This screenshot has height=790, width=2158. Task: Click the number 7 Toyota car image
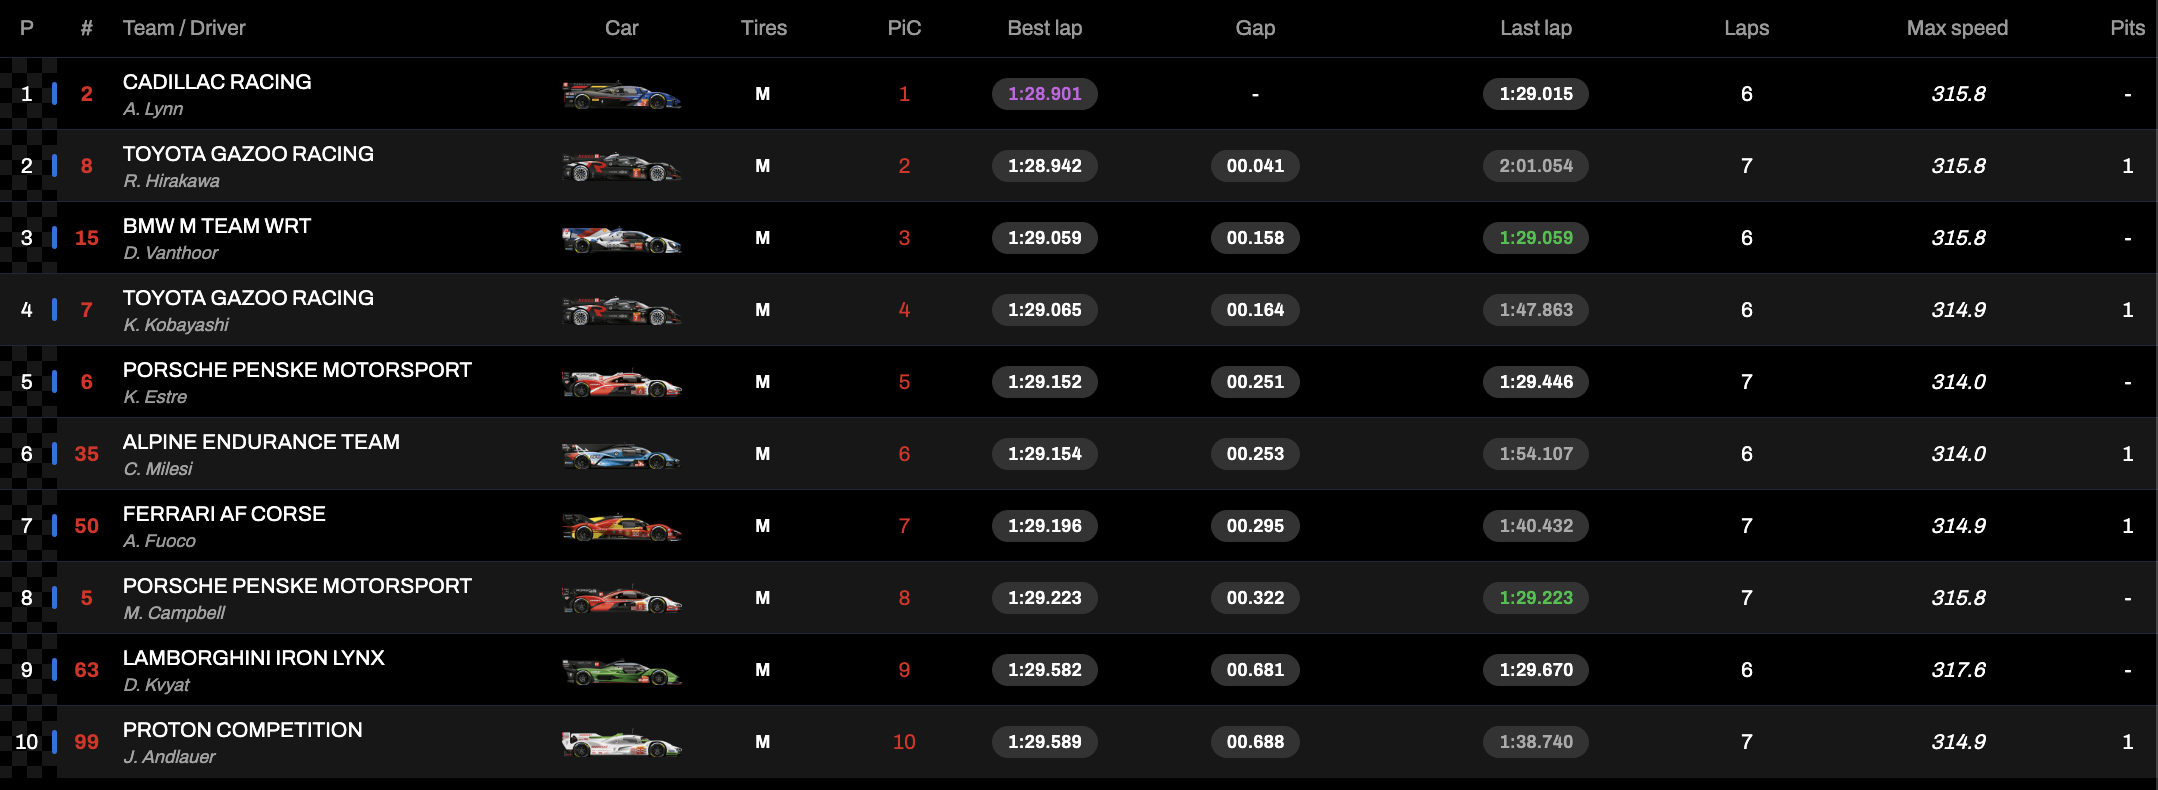pyautogui.click(x=621, y=311)
